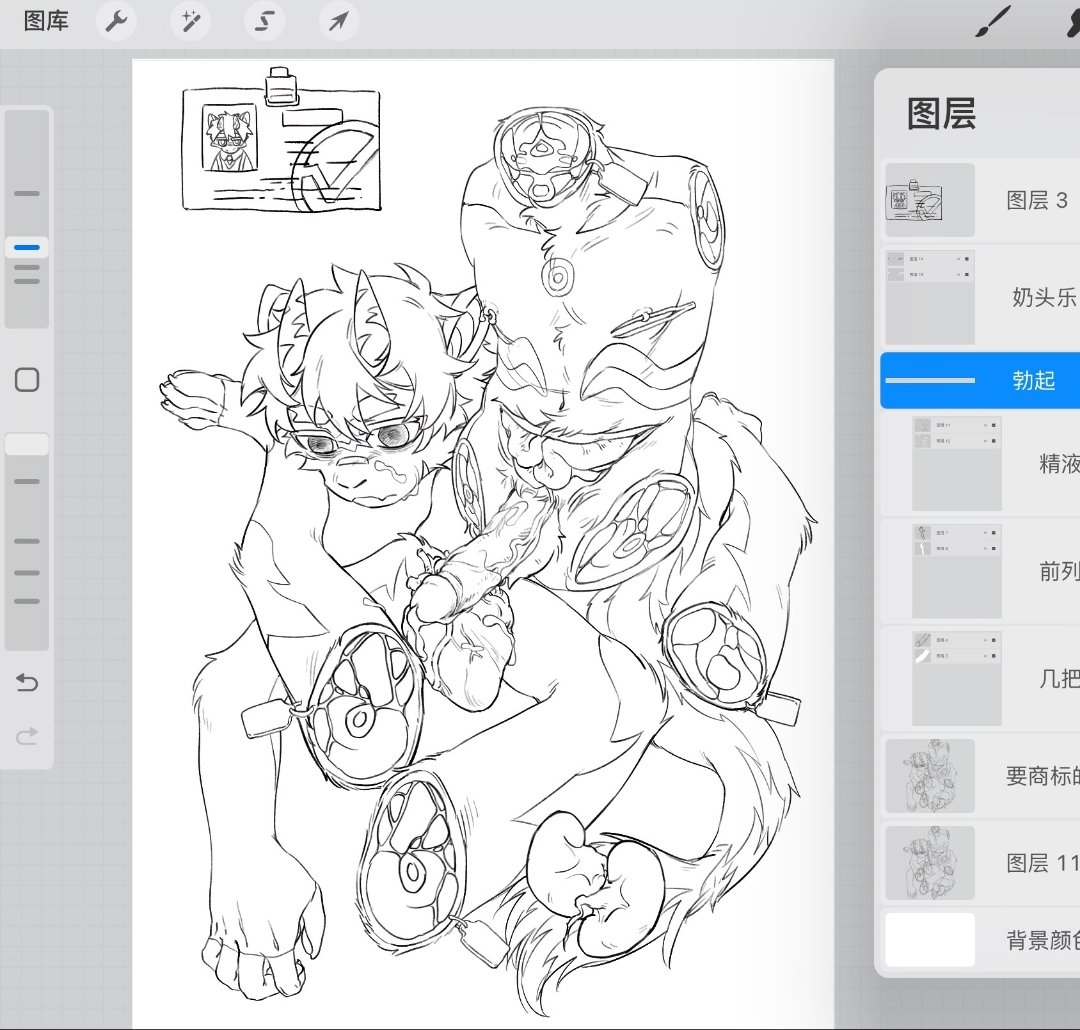Open the 图层 3 layer thumbnail
The image size is (1080, 1030).
[930, 200]
